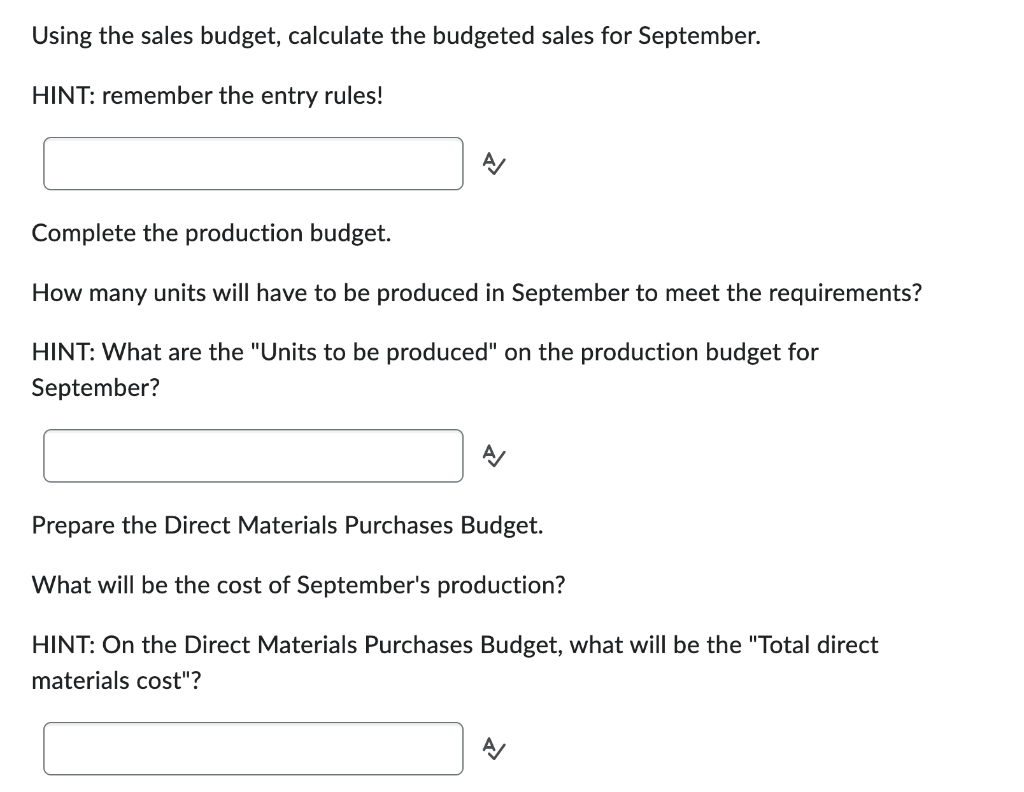This screenshot has height=792, width=1024.
Task: Click the spell-check icon beside the September sales field
Action: [x=494, y=164]
